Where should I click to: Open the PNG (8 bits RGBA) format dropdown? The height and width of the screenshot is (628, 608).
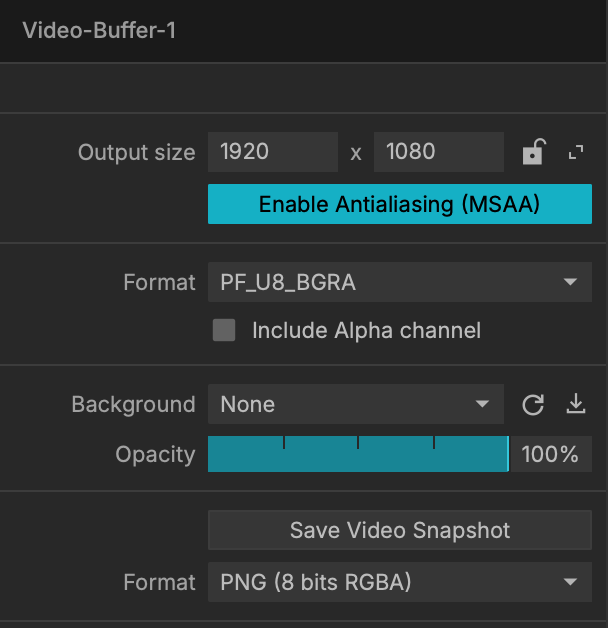coord(400,582)
